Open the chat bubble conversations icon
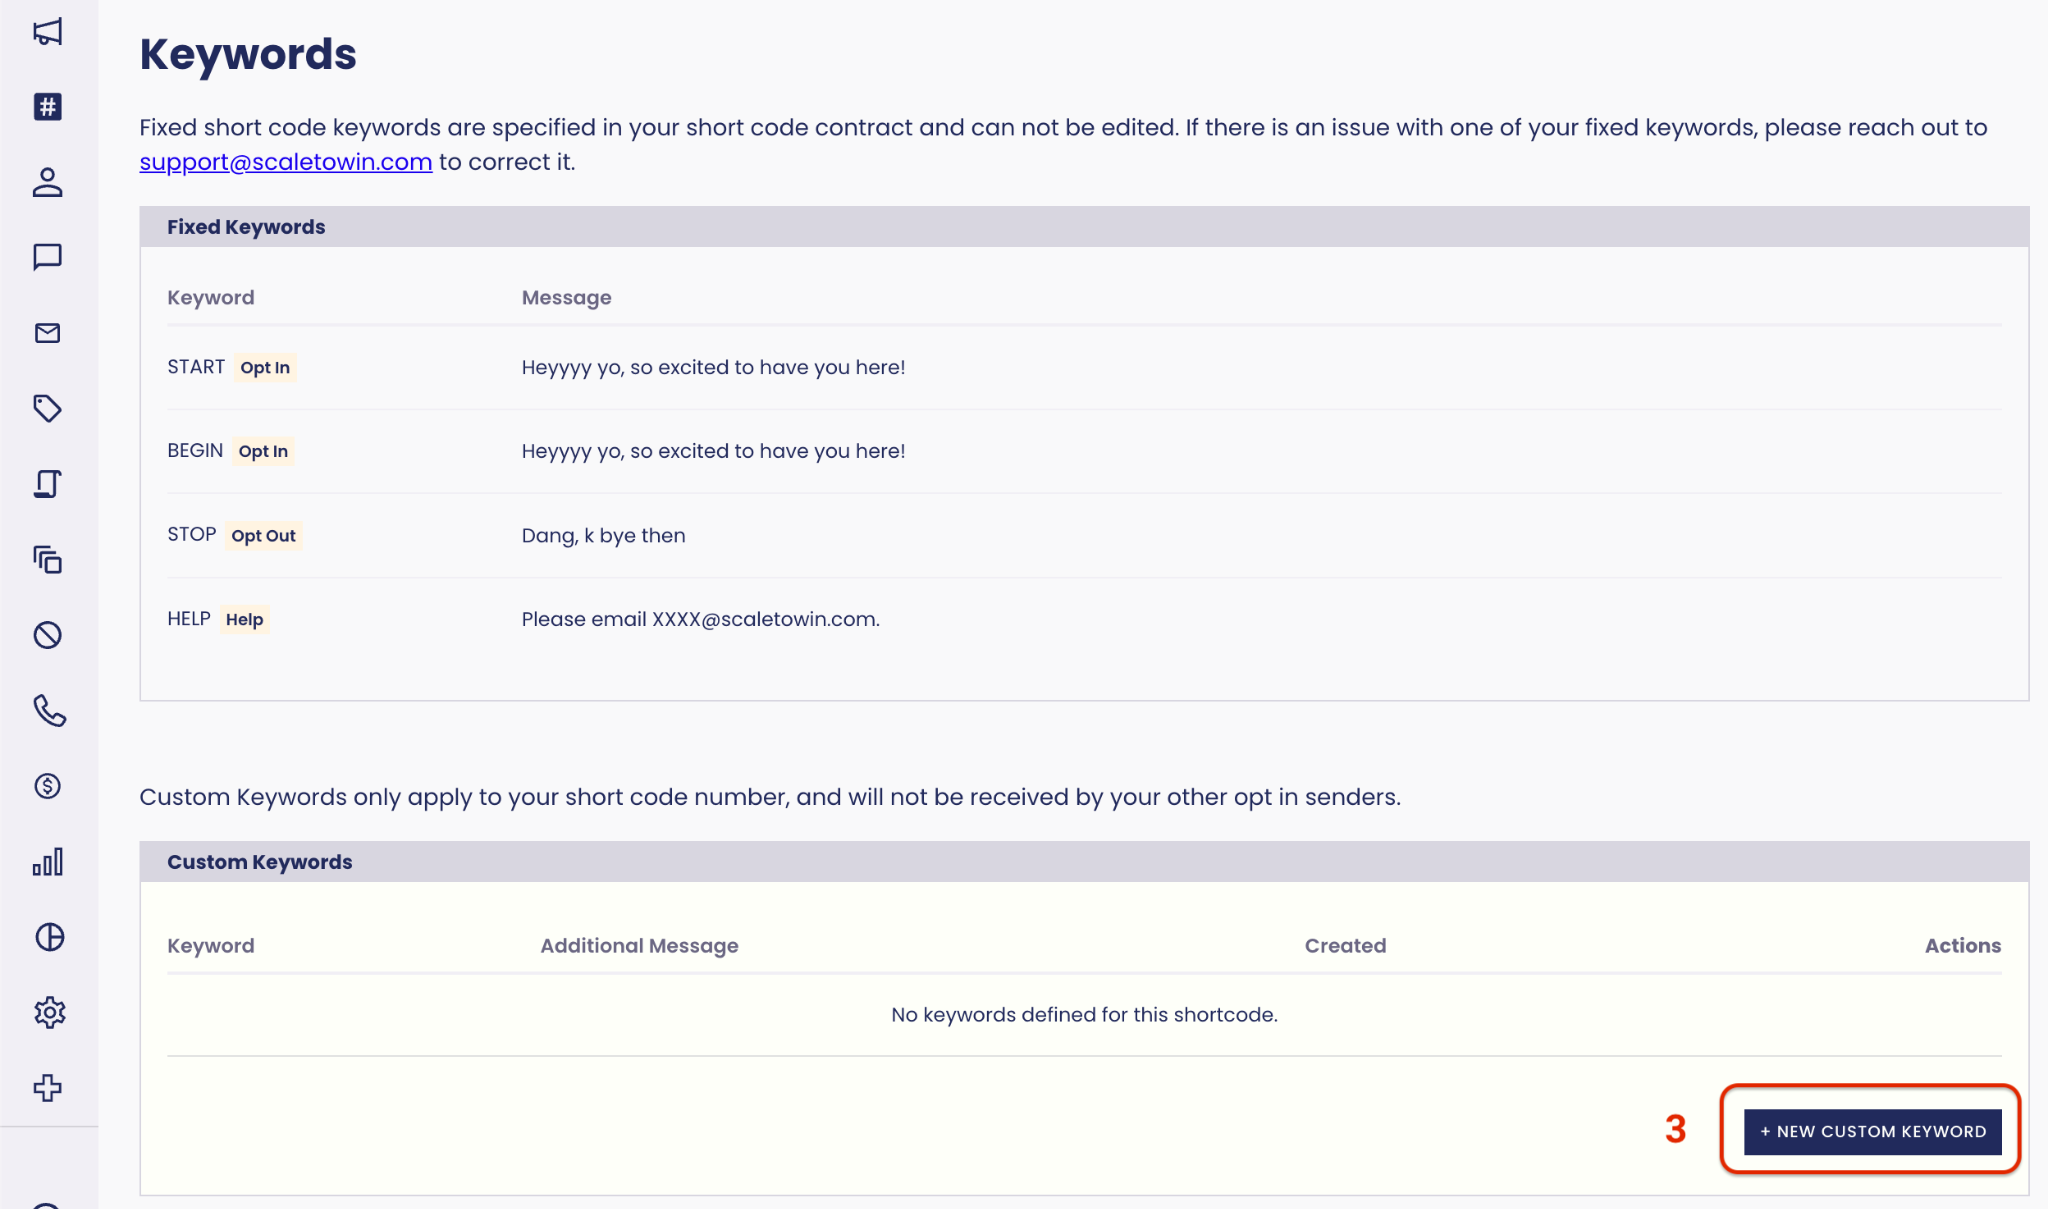Screen dimensions: 2048x1209 click(48, 257)
